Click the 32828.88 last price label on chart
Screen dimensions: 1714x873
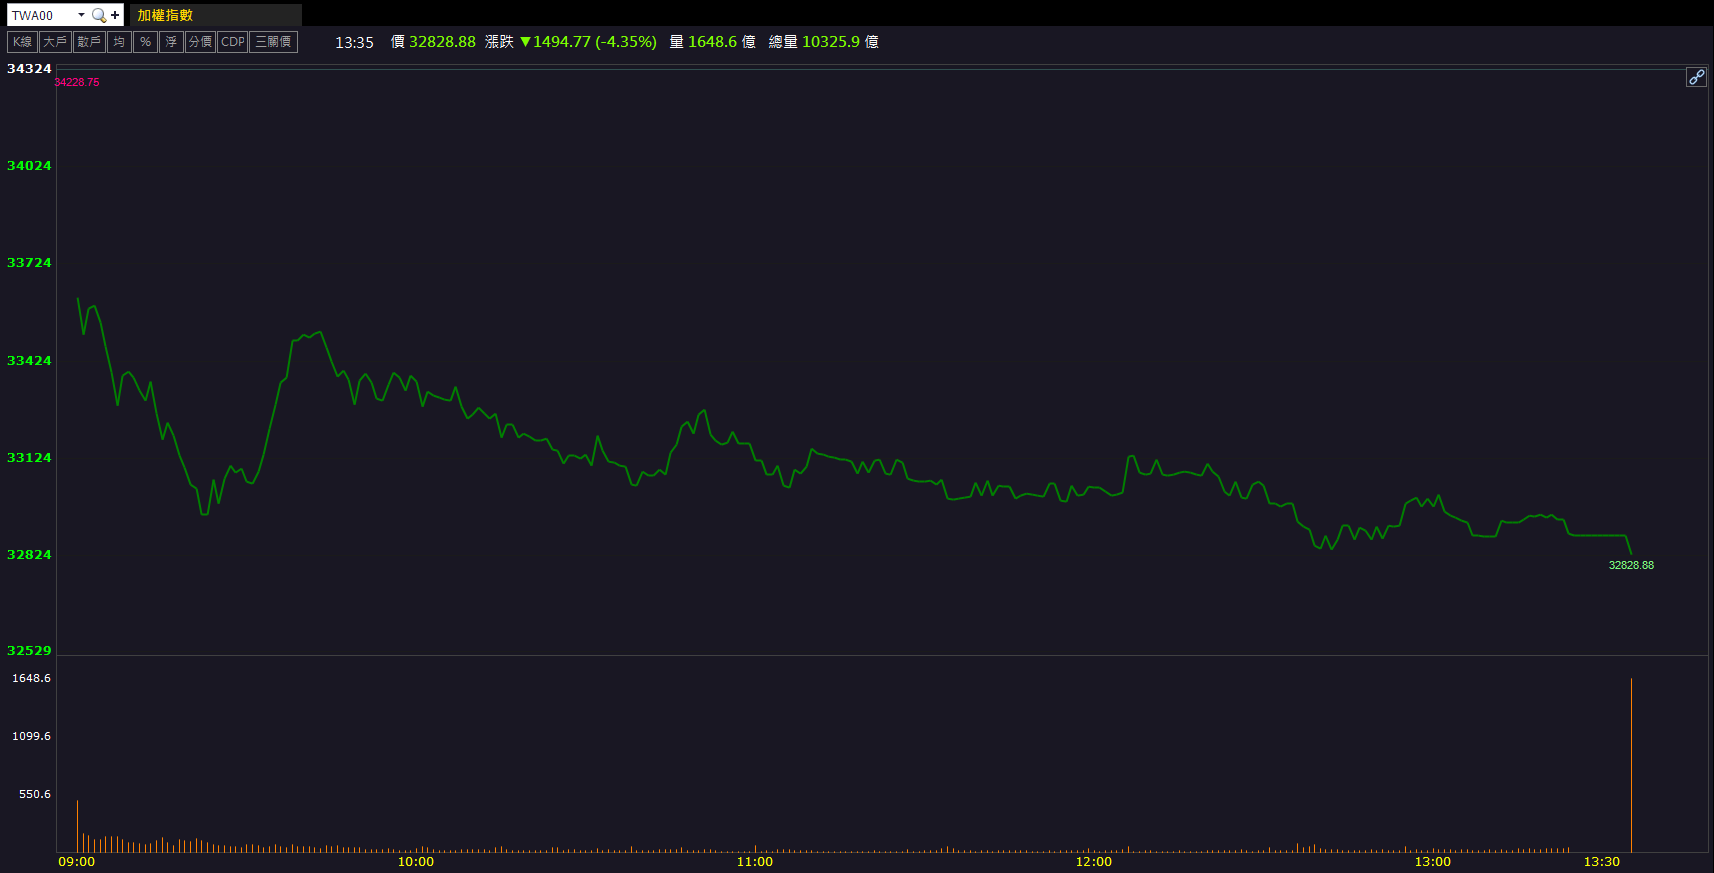click(1630, 565)
